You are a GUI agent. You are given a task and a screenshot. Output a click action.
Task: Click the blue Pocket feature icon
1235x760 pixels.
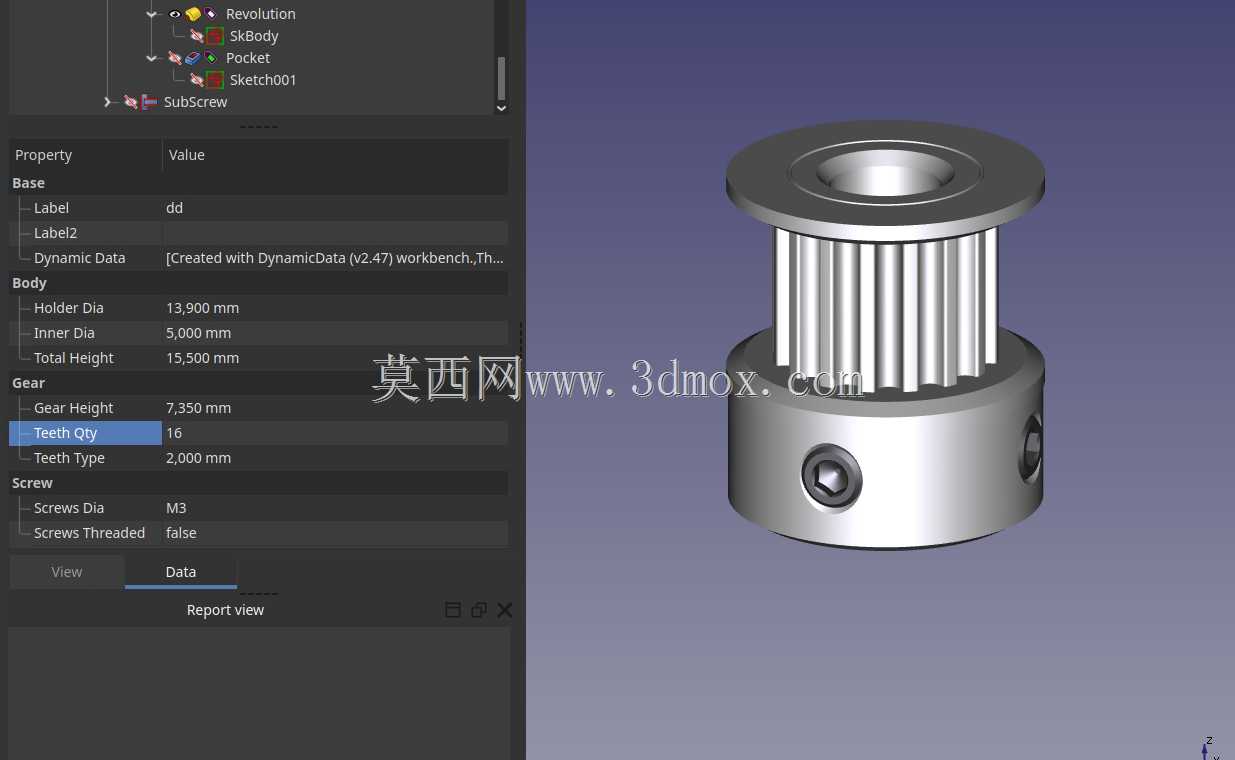193,58
